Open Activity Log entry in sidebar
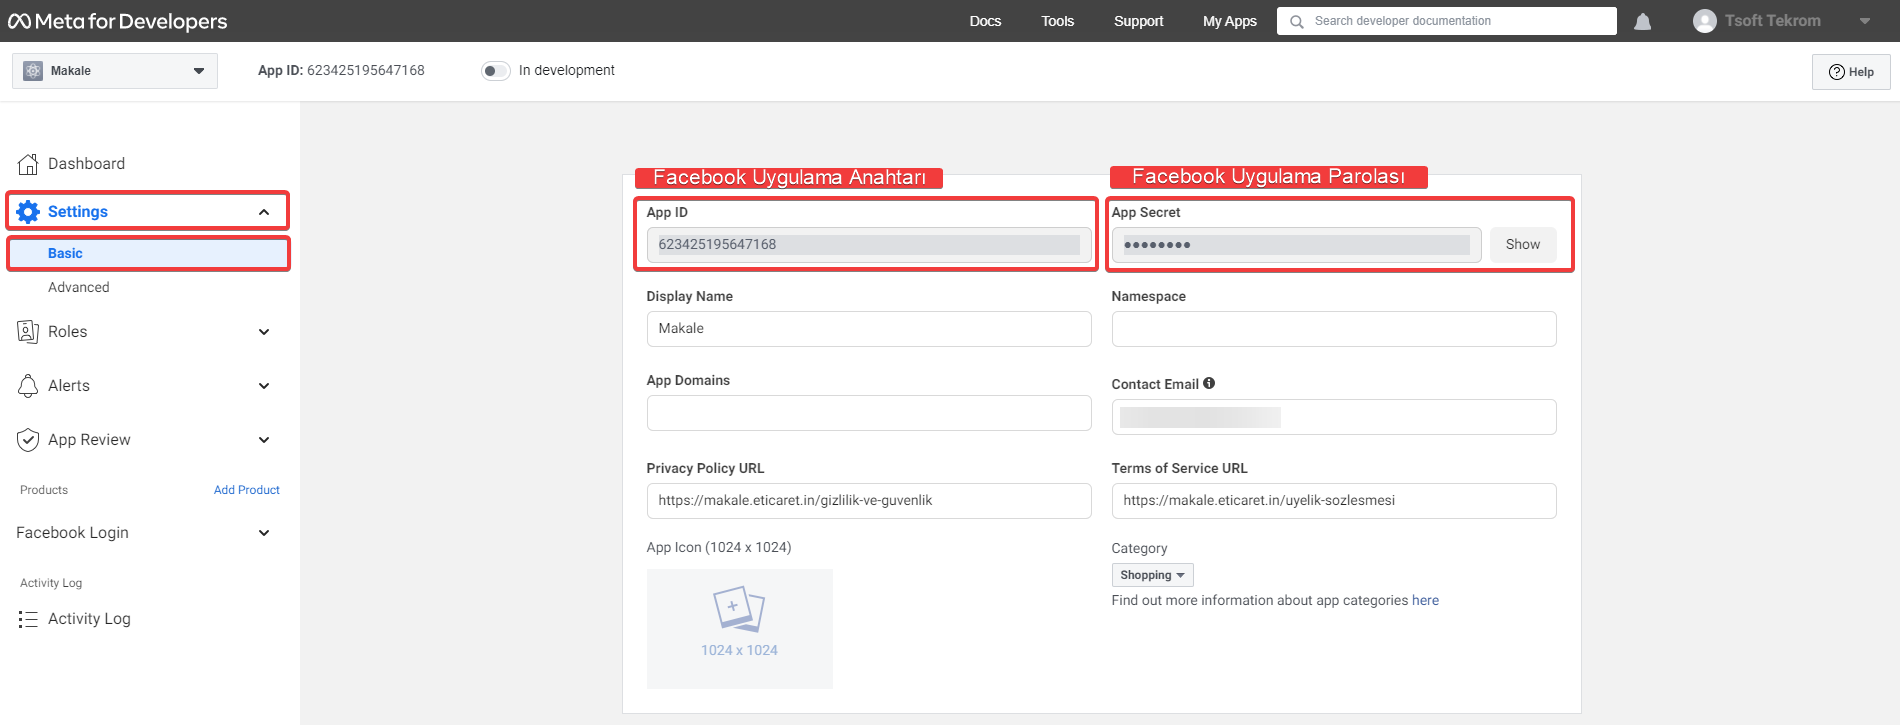Image resolution: width=1900 pixels, height=725 pixels. tap(89, 619)
